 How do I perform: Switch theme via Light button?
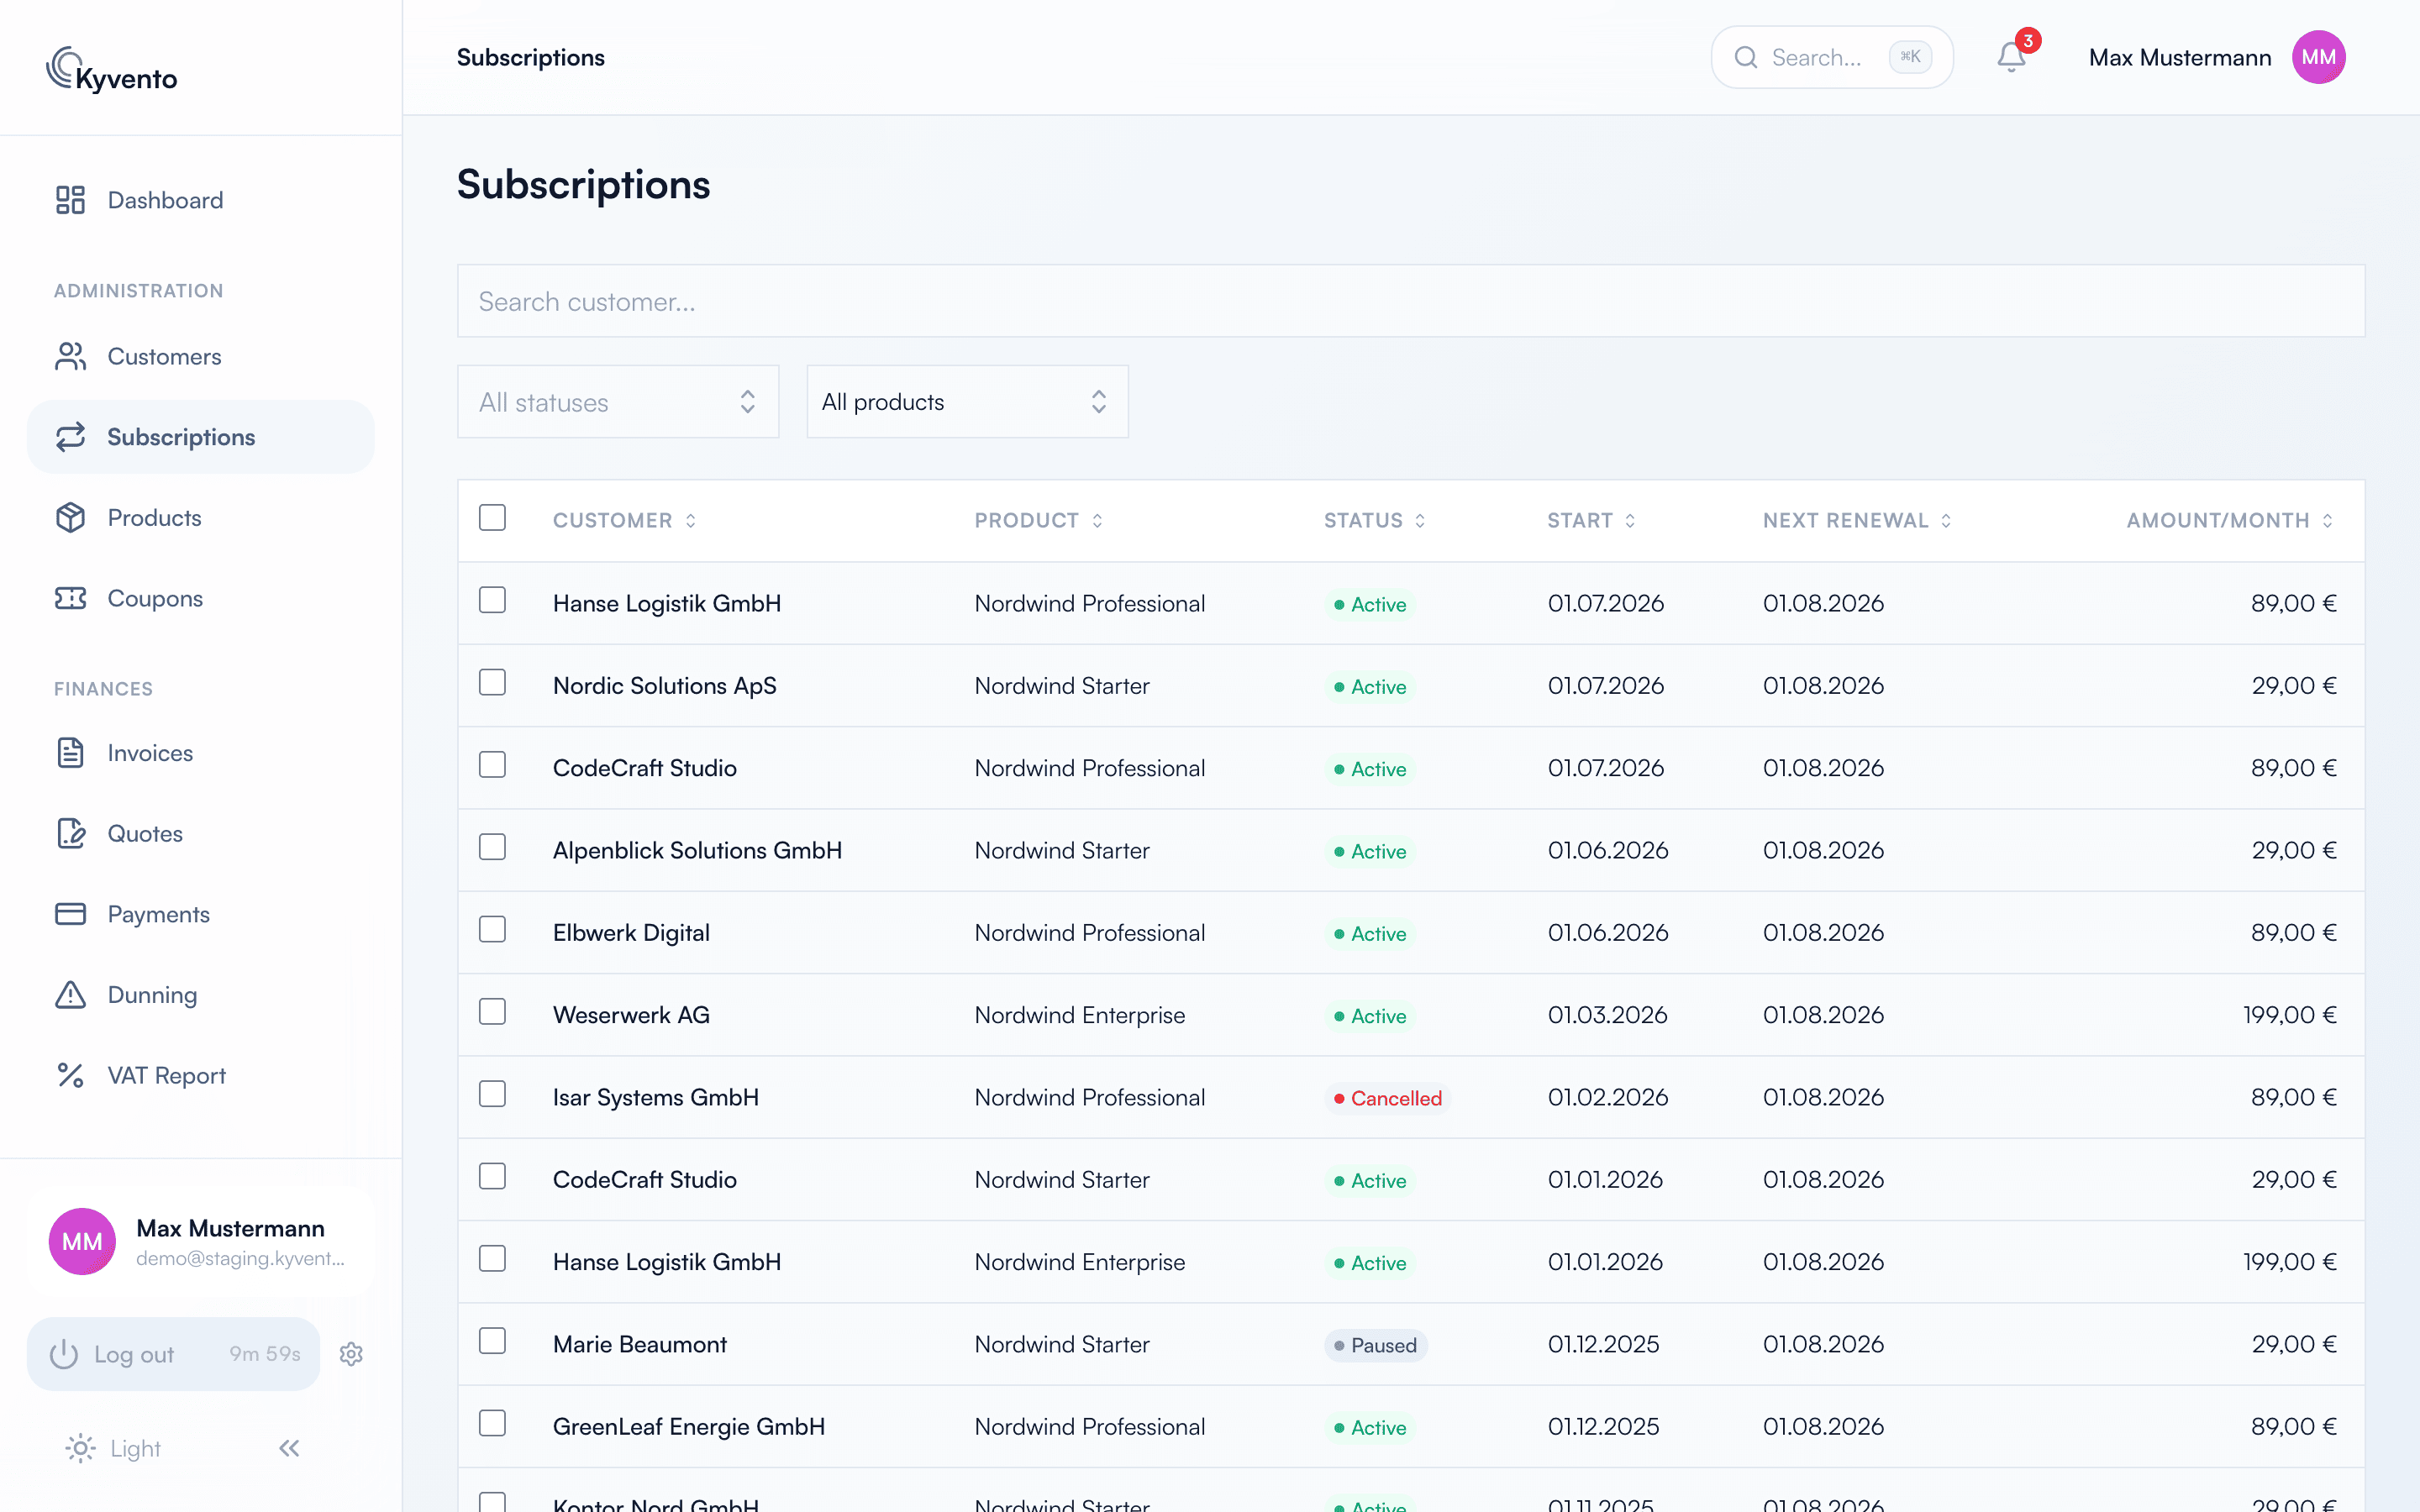(112, 1448)
